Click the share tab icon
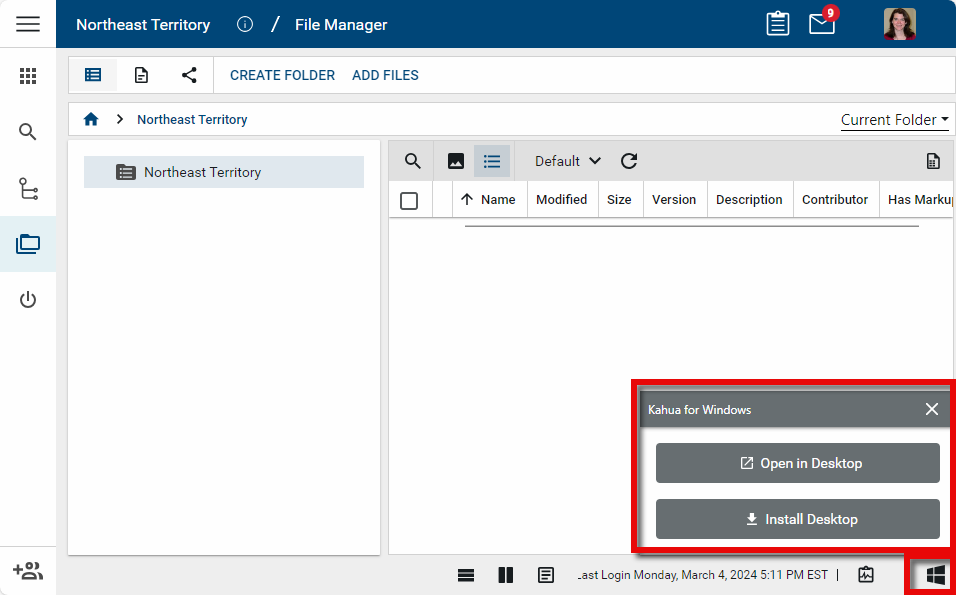The height and width of the screenshot is (595, 956). (x=189, y=75)
